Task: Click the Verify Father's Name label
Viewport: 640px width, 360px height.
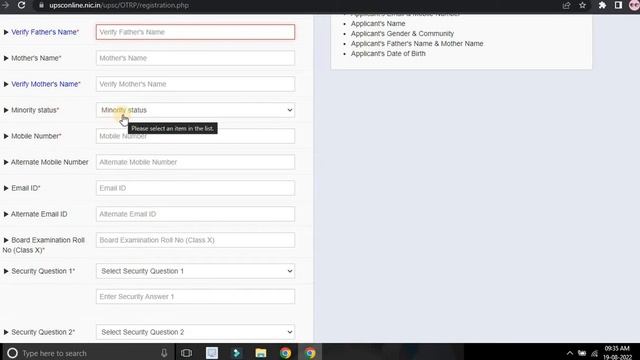Action: click(x=45, y=32)
